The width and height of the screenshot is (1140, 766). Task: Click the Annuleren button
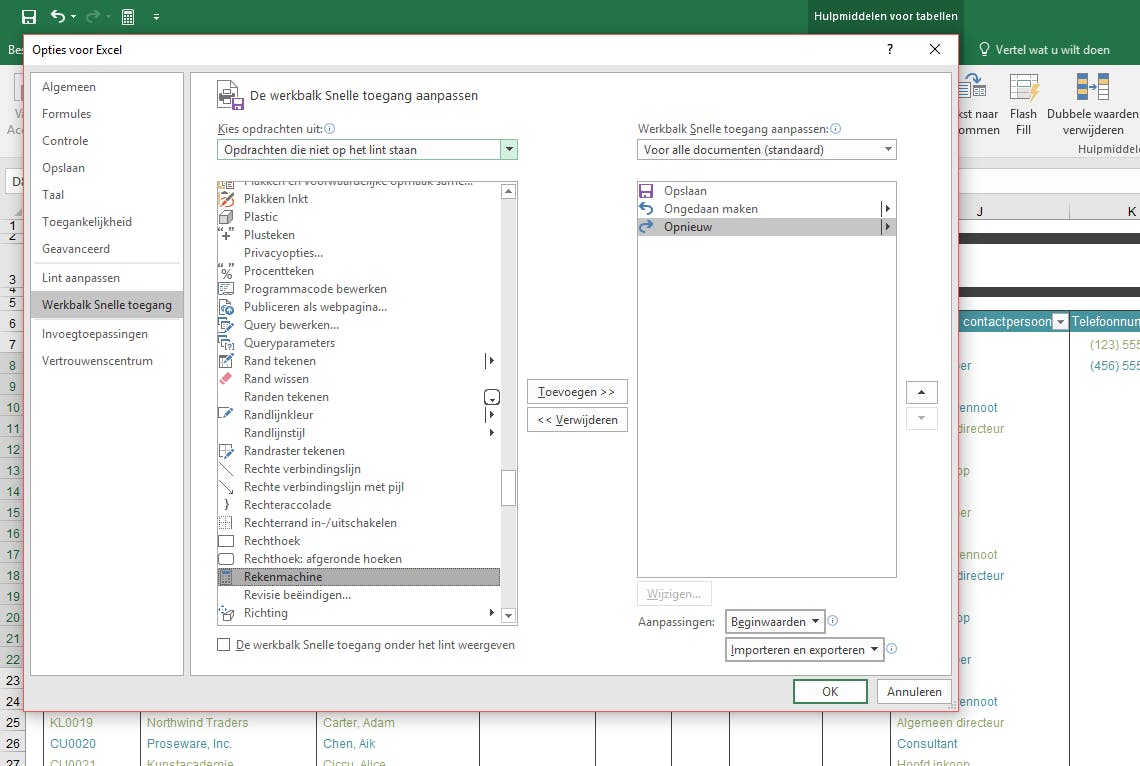click(913, 691)
